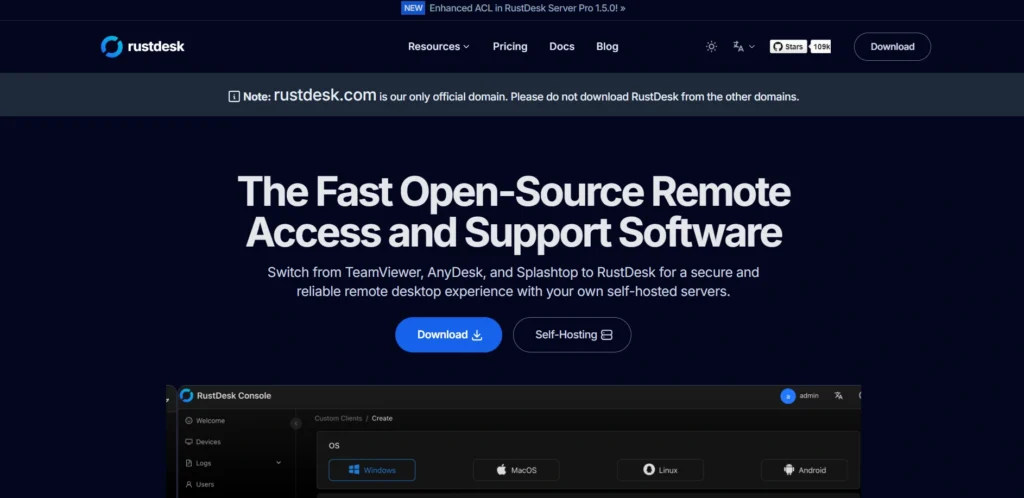Click the Custom Clients breadcrumb

click(x=338, y=418)
